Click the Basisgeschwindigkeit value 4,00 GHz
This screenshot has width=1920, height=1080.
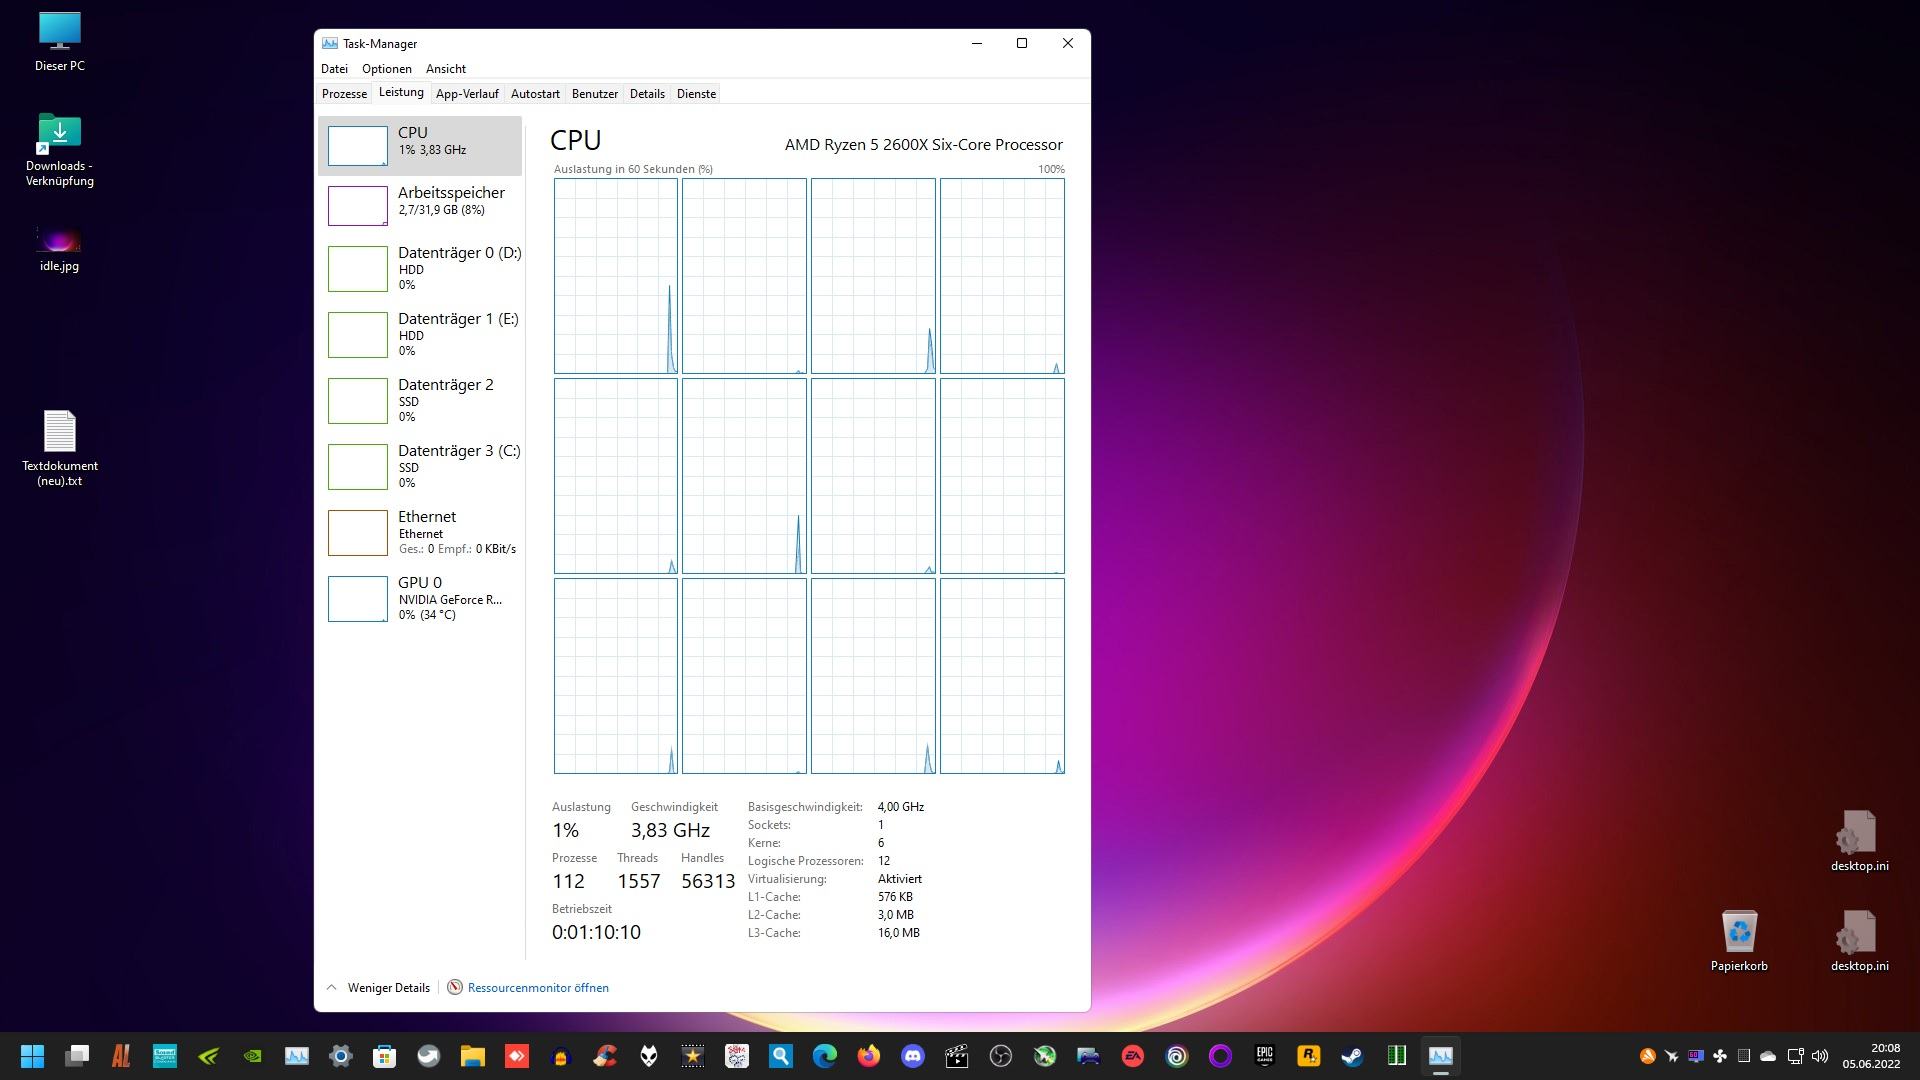[x=901, y=807]
